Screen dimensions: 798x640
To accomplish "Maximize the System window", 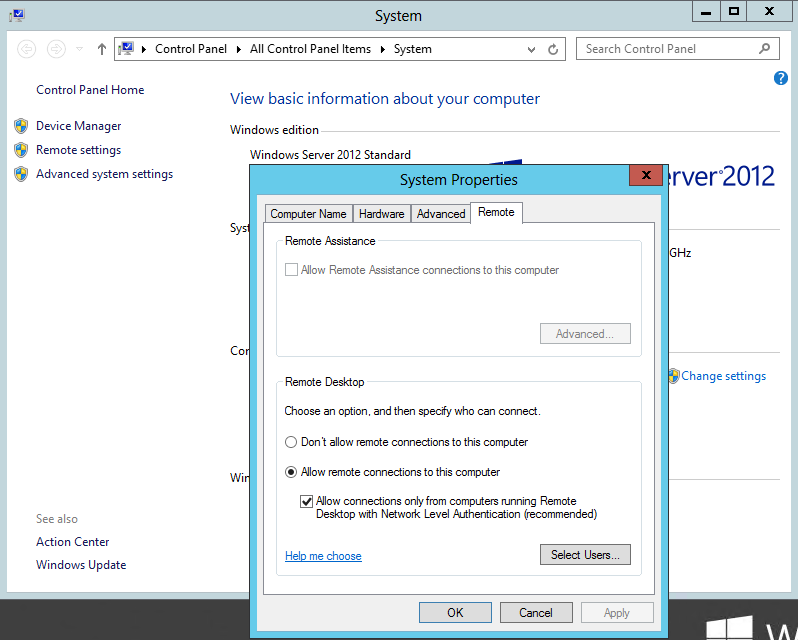I will coord(733,12).
